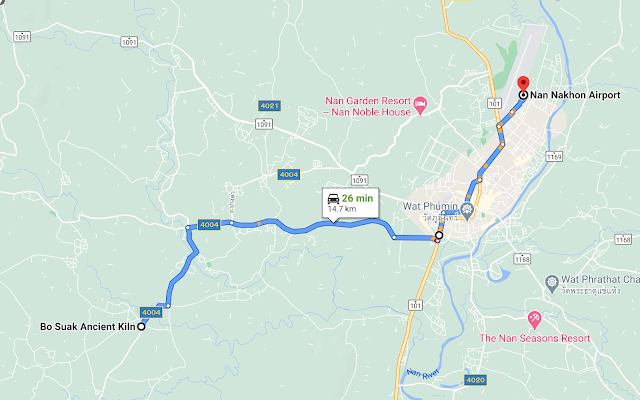Select the 14.7 km distance text
This screenshot has width=640, height=400.
click(342, 209)
